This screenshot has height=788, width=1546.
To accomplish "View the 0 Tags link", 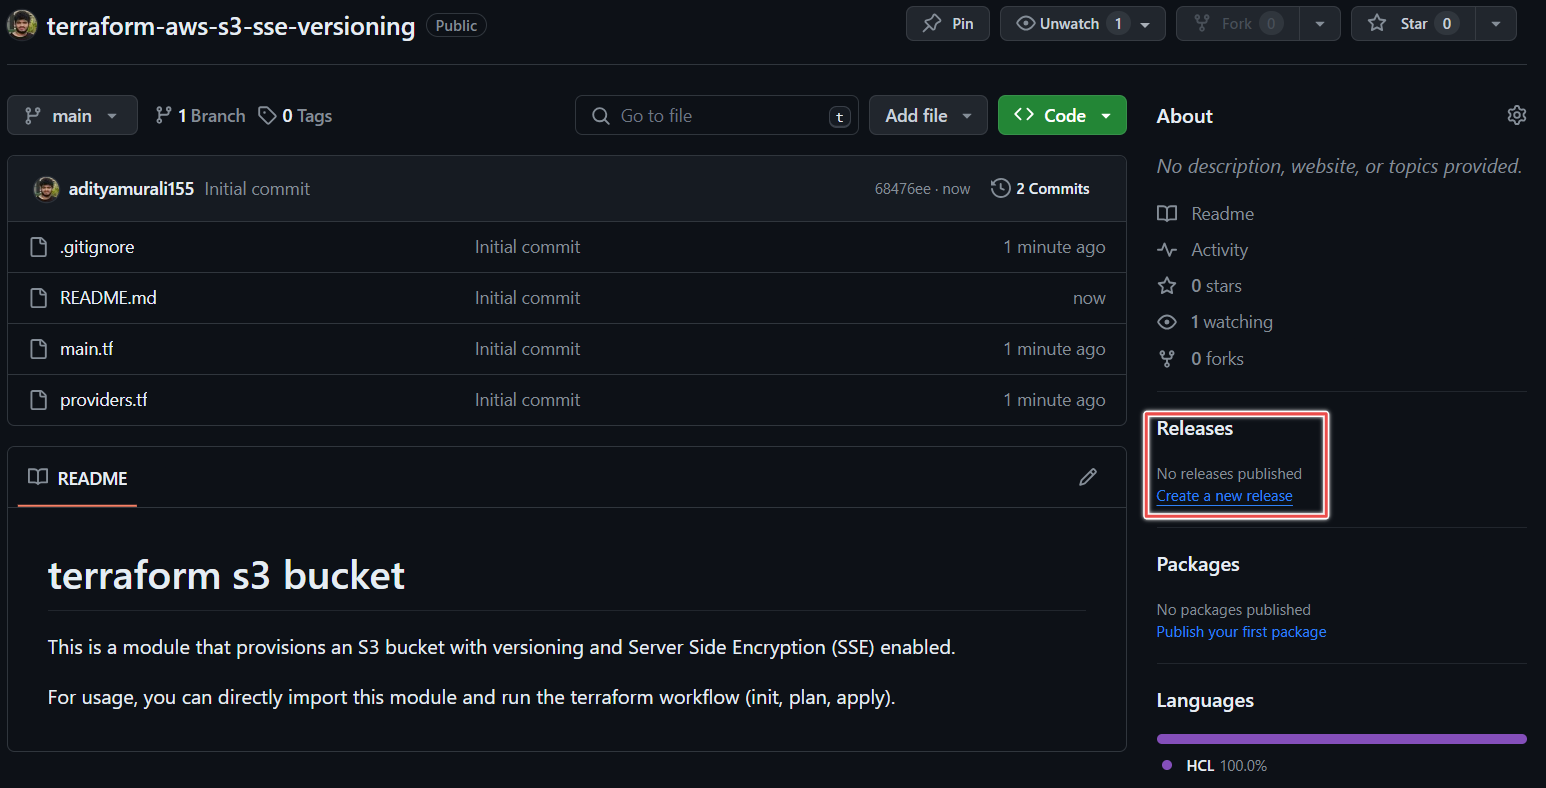I will click(295, 116).
